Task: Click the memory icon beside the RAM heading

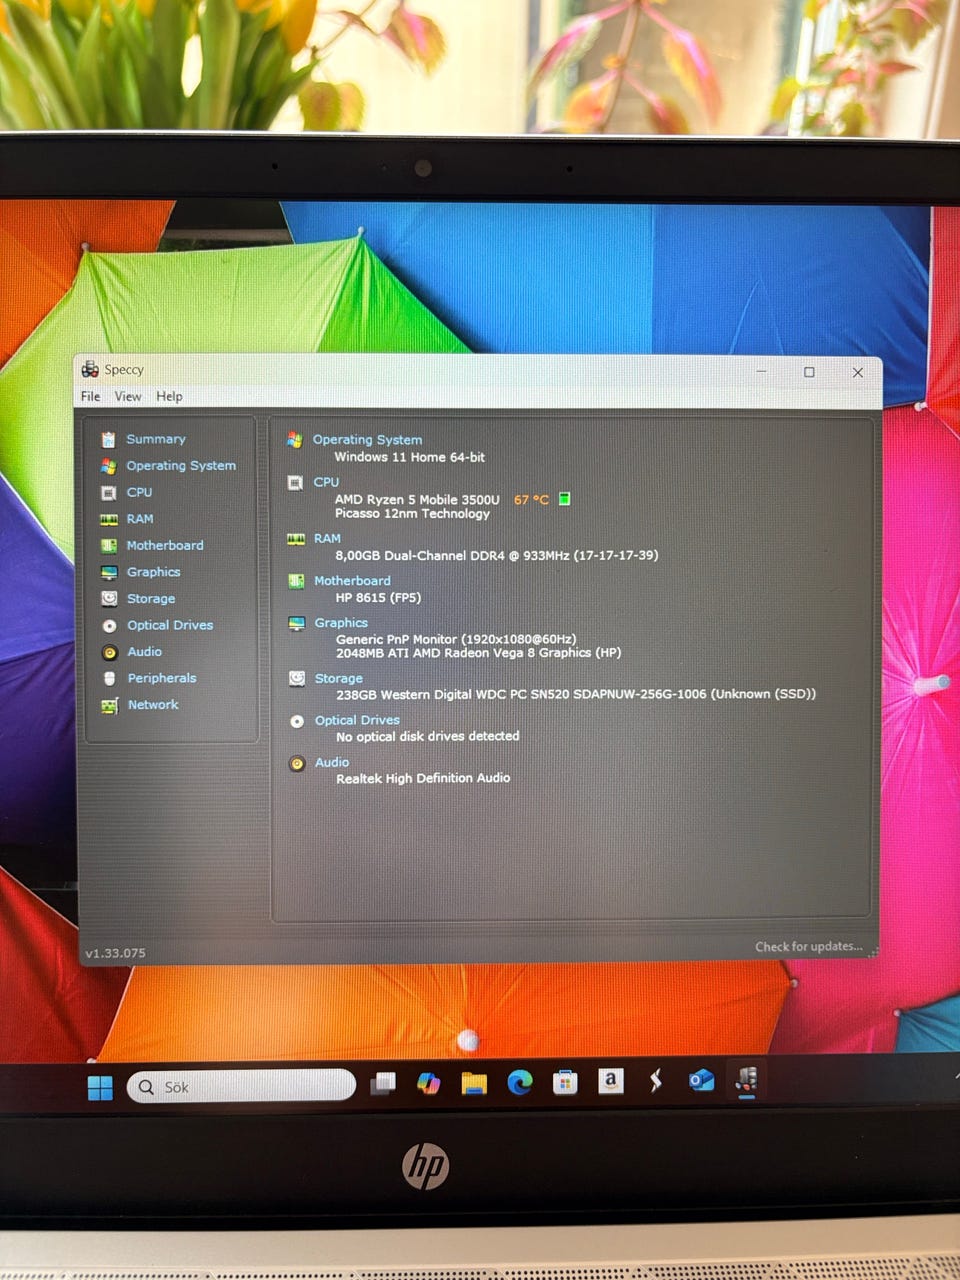Action: tap(296, 539)
